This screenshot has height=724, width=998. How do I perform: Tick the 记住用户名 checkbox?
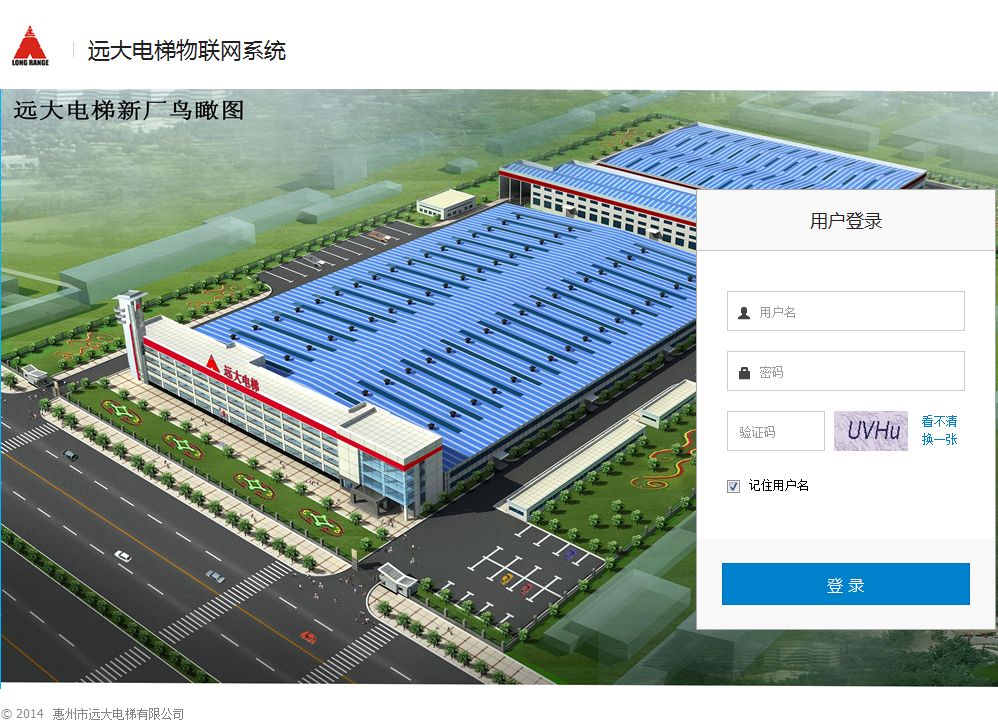point(733,486)
